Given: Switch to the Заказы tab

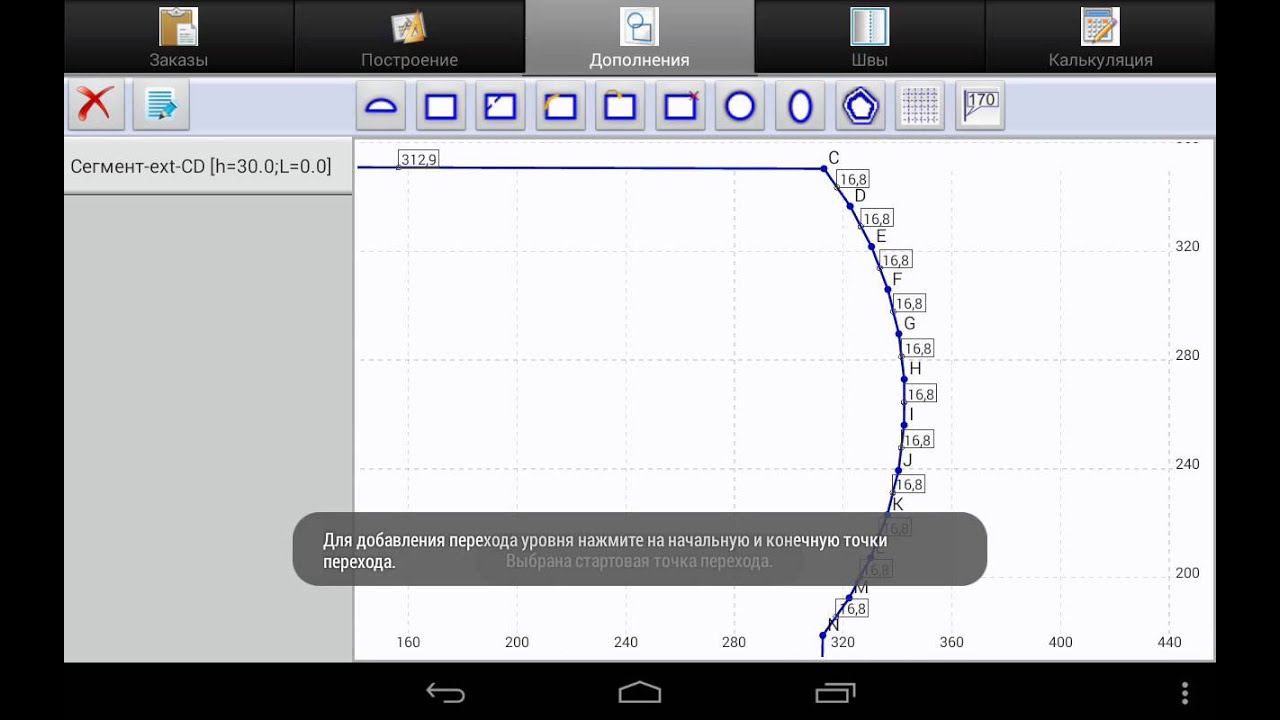Looking at the screenshot, I should point(179,38).
